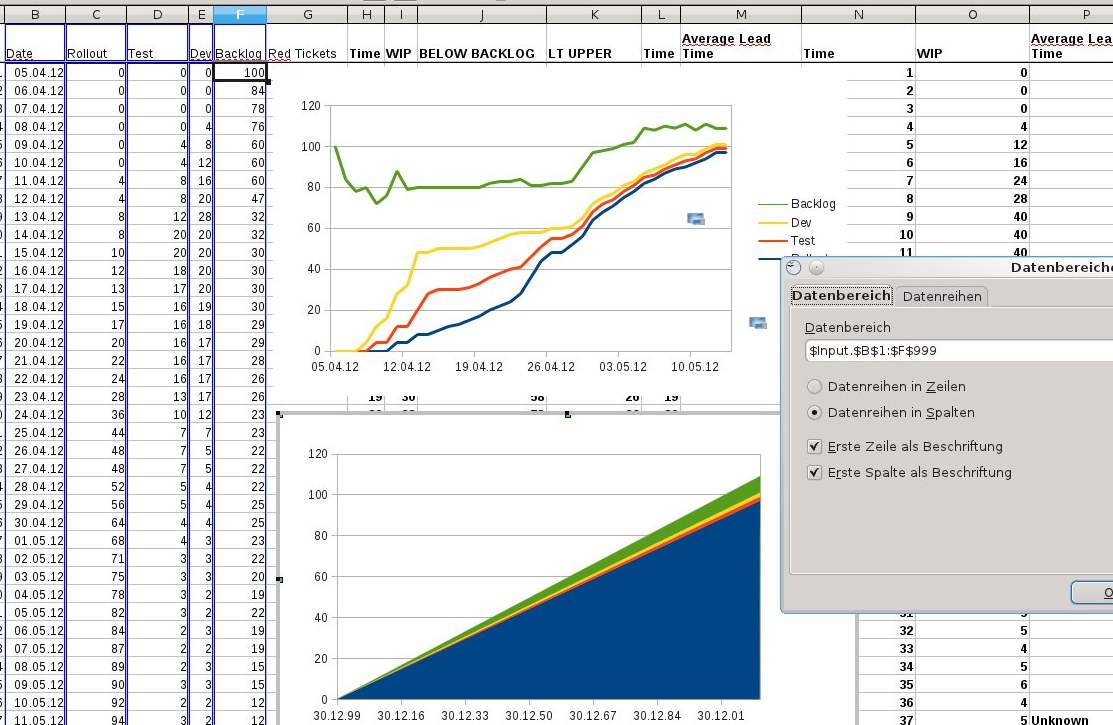Image resolution: width=1113 pixels, height=725 pixels.
Task: Switch to the Datenreihen tab
Action: (x=942, y=296)
